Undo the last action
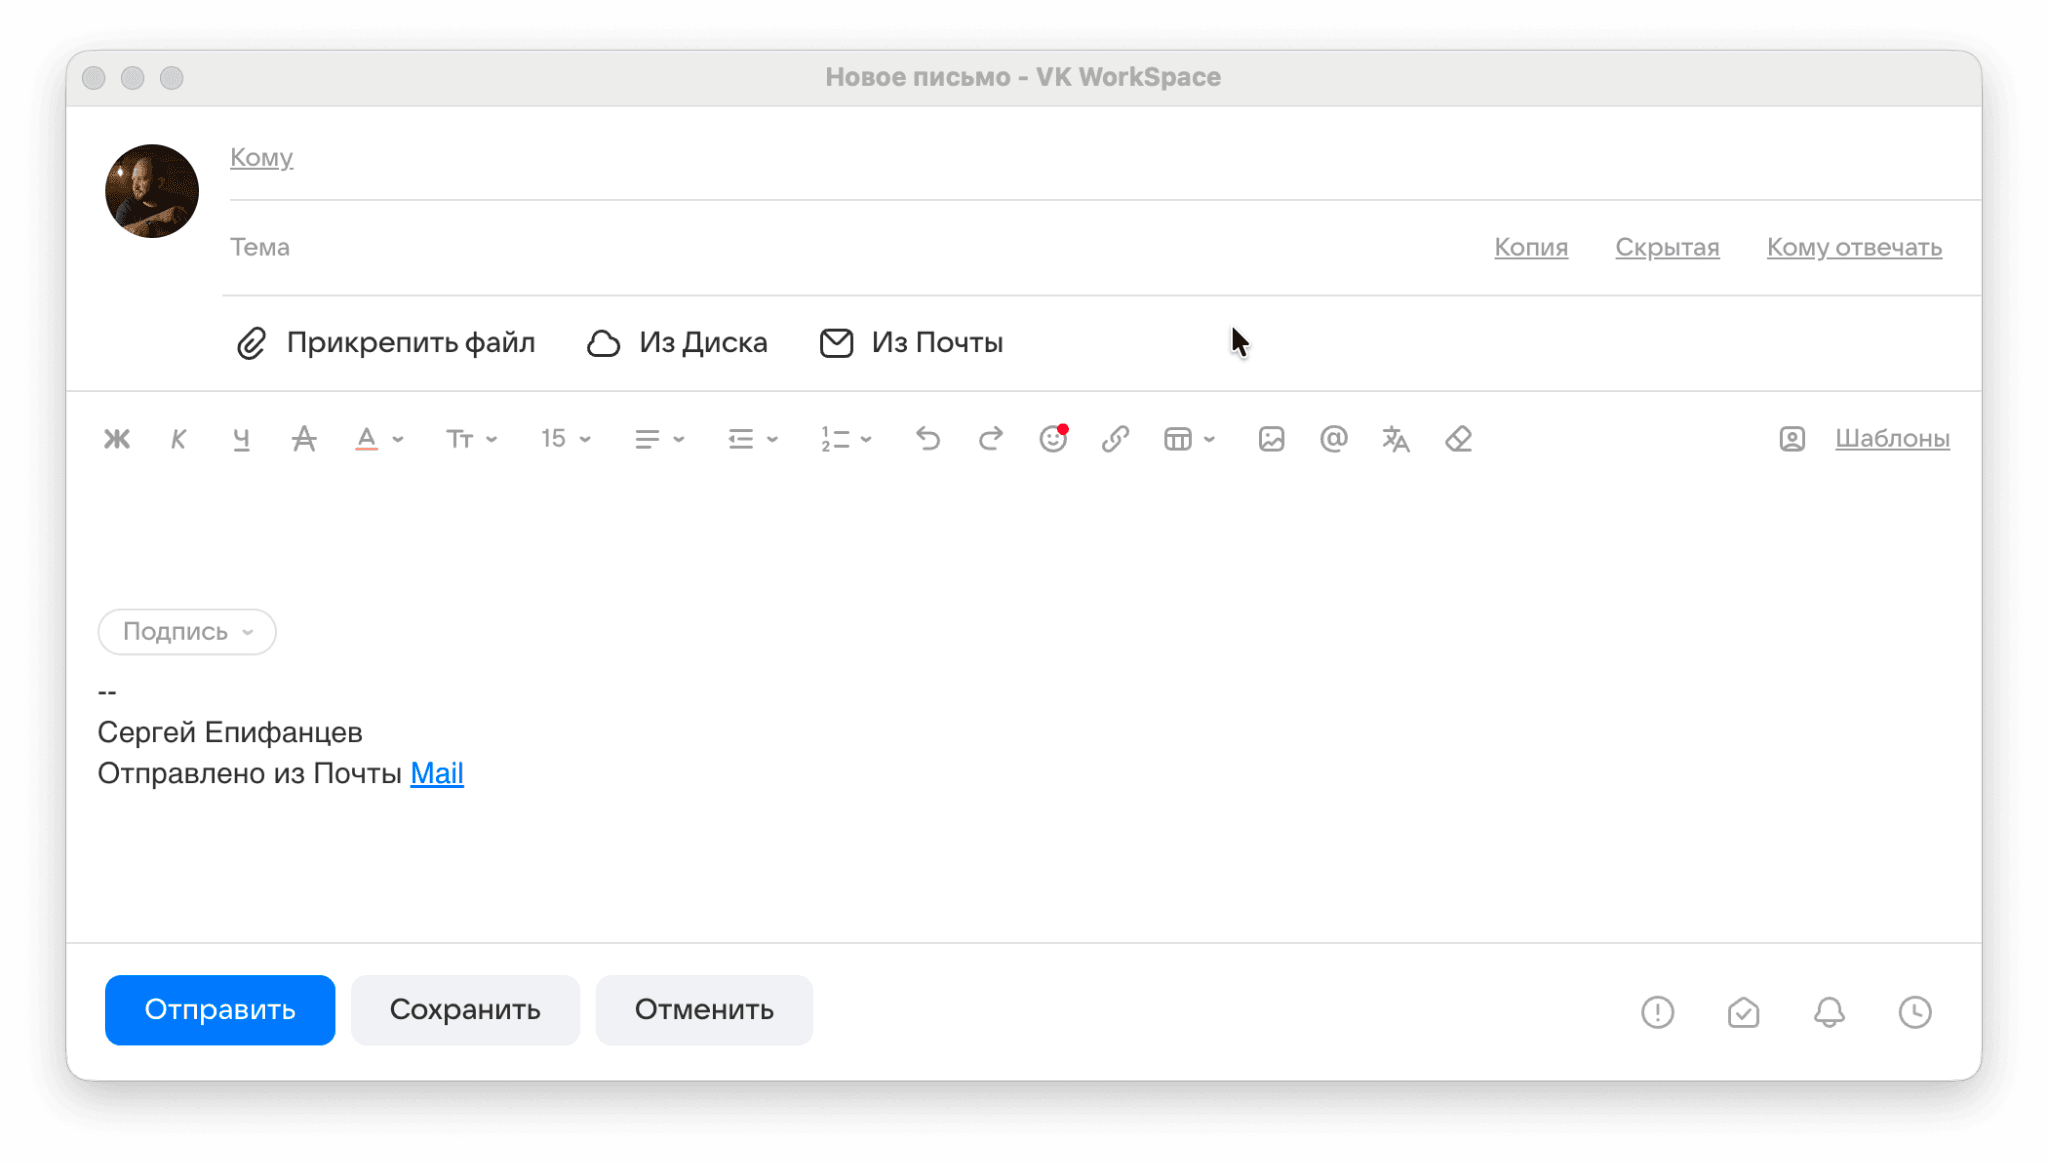This screenshot has width=2048, height=1162. (x=928, y=439)
